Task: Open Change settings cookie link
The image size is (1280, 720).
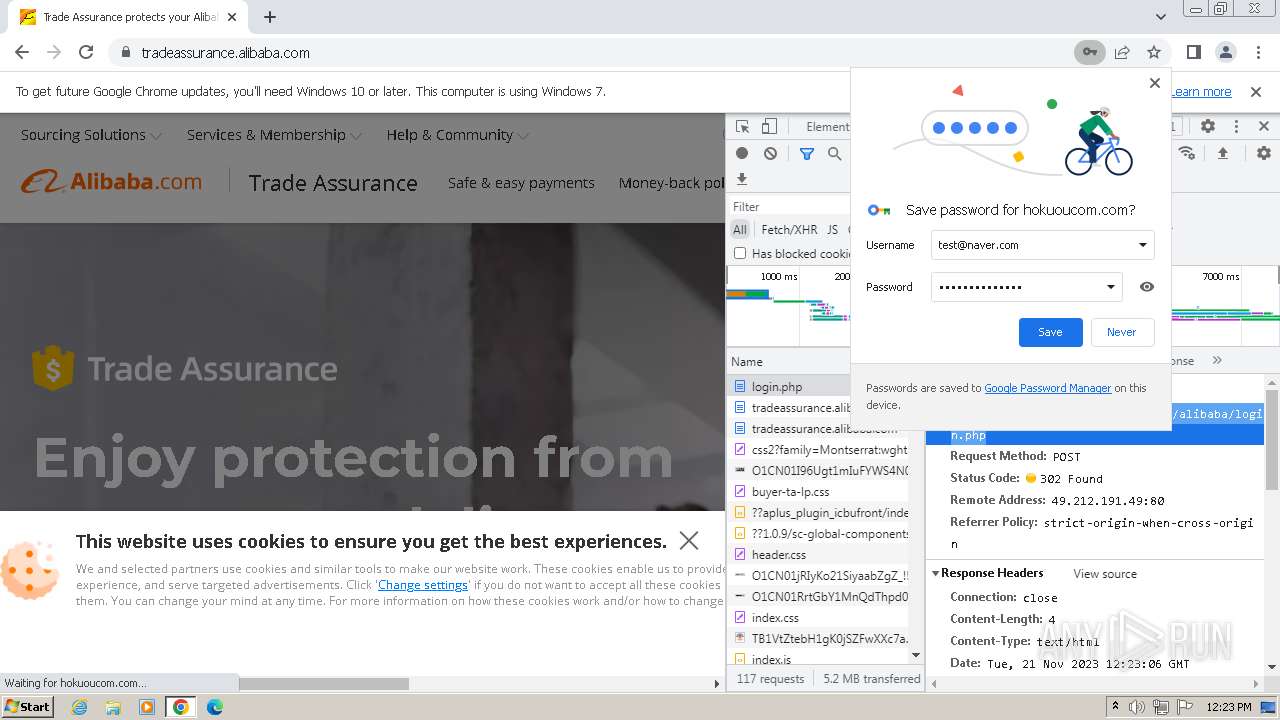Action: point(423,585)
